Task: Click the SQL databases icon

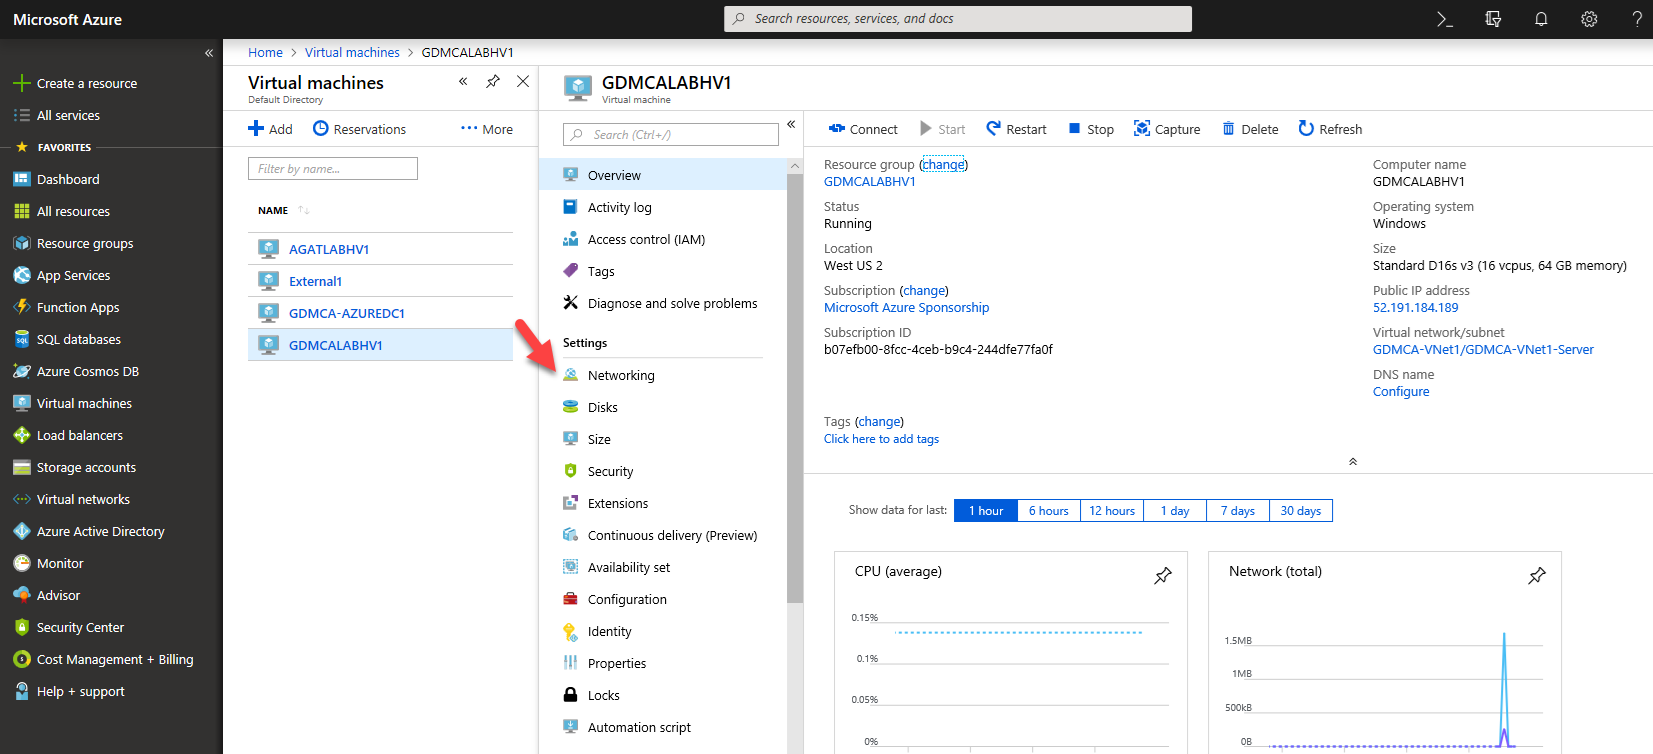Action: [22, 339]
